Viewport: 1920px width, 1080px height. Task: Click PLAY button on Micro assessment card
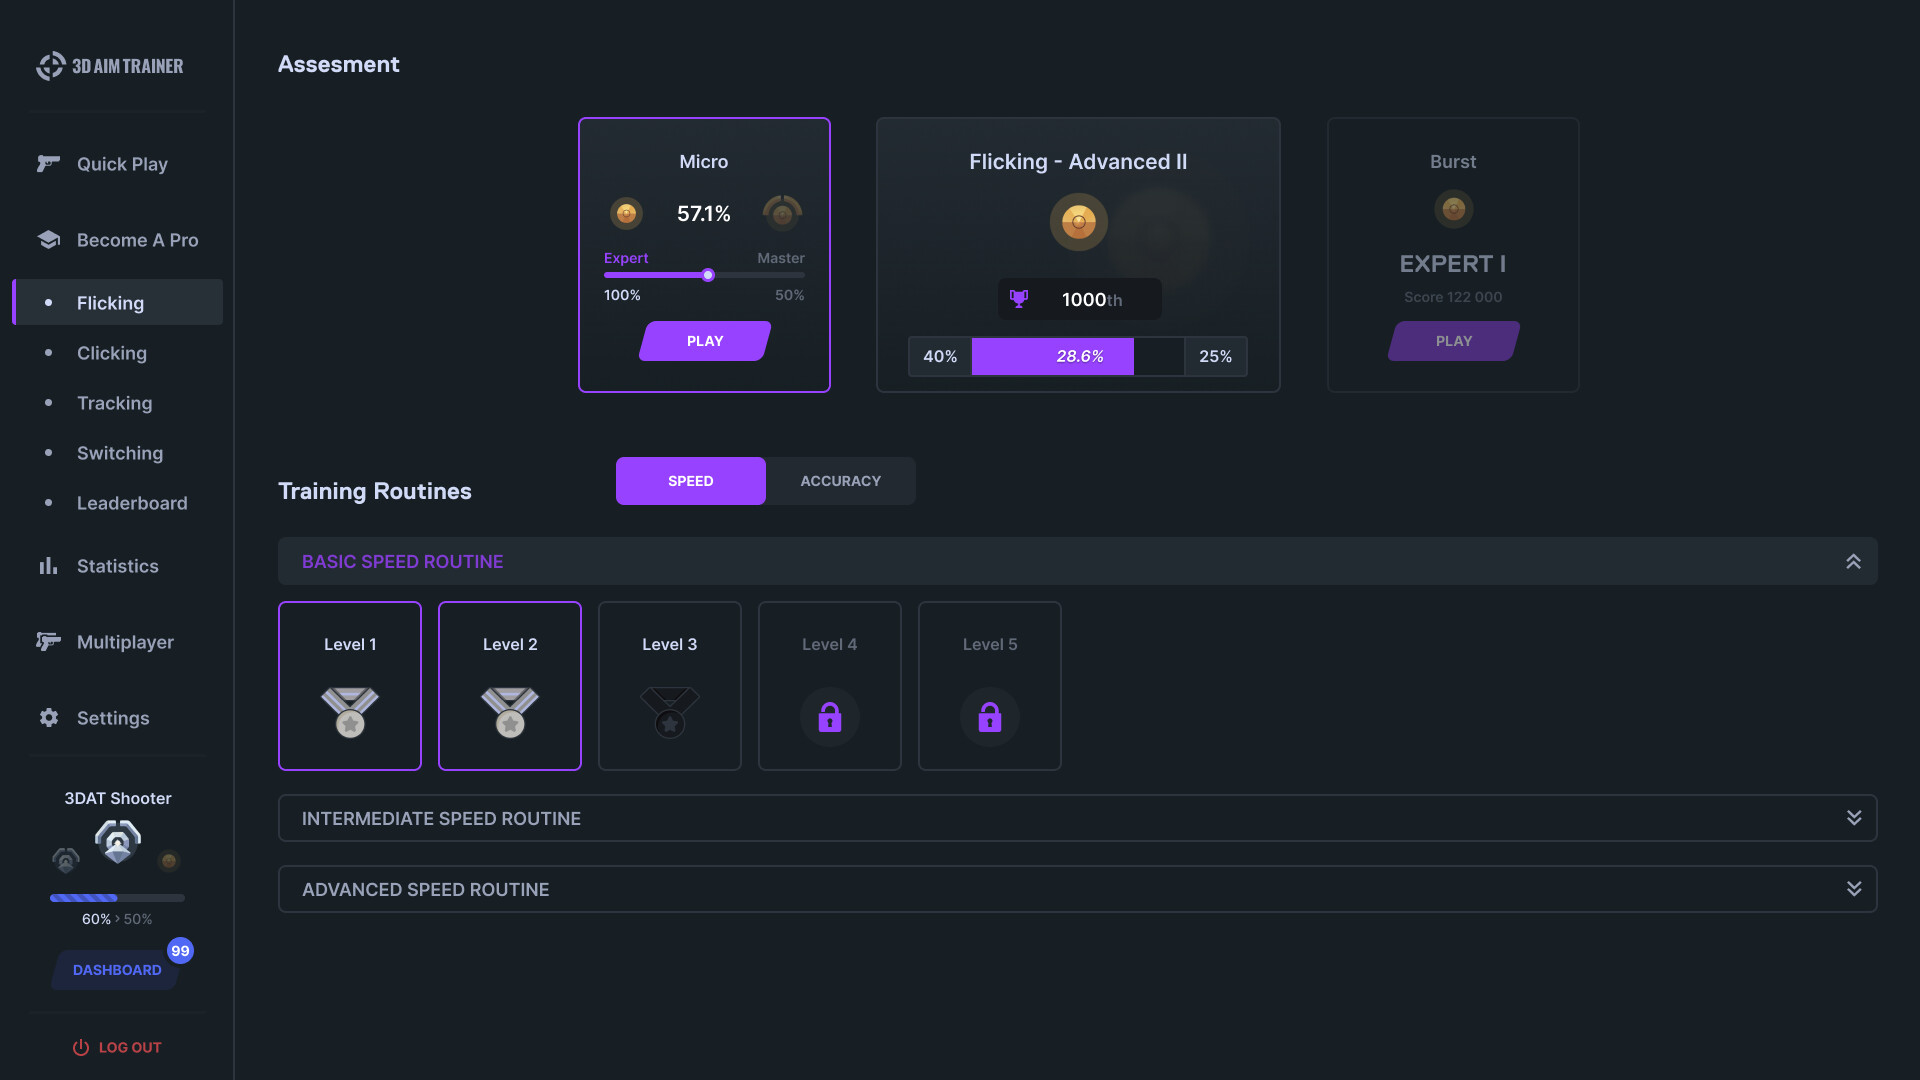tap(703, 340)
